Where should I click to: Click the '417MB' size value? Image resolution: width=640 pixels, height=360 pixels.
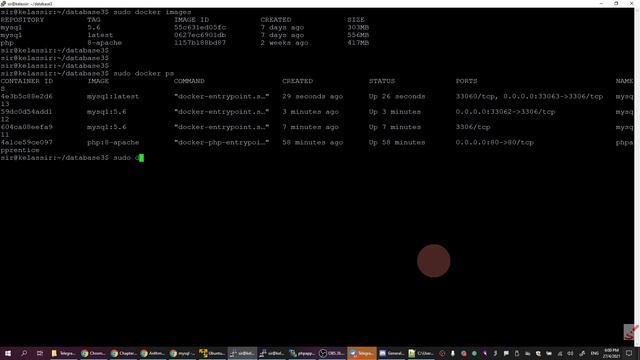pos(358,43)
